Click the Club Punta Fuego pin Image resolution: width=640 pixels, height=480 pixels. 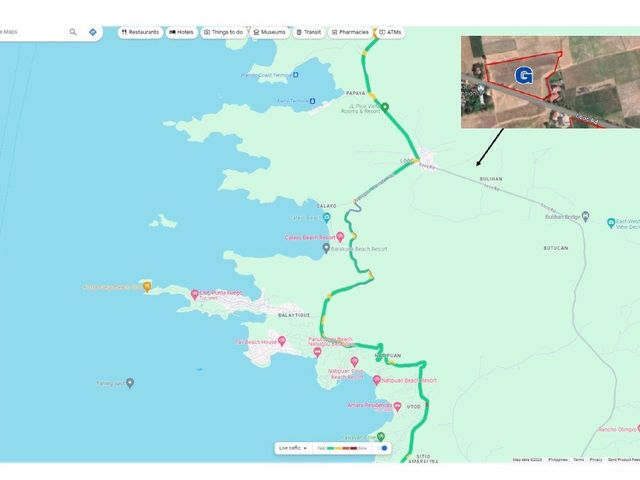(x=195, y=294)
